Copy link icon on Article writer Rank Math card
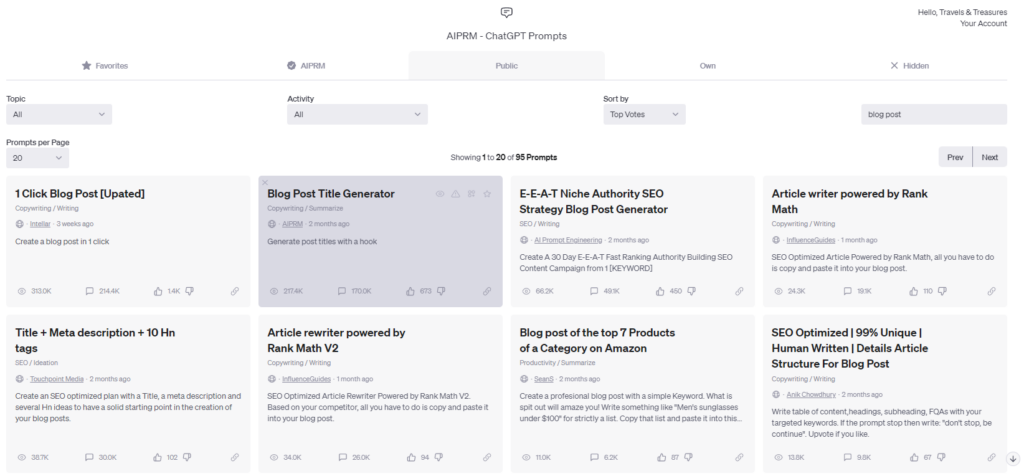Screen dimensions: 1024x476 pos(991,291)
